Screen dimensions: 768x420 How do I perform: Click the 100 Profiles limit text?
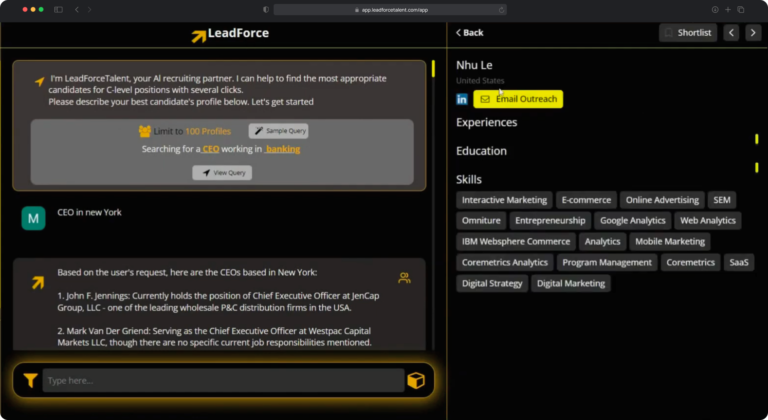pos(208,131)
